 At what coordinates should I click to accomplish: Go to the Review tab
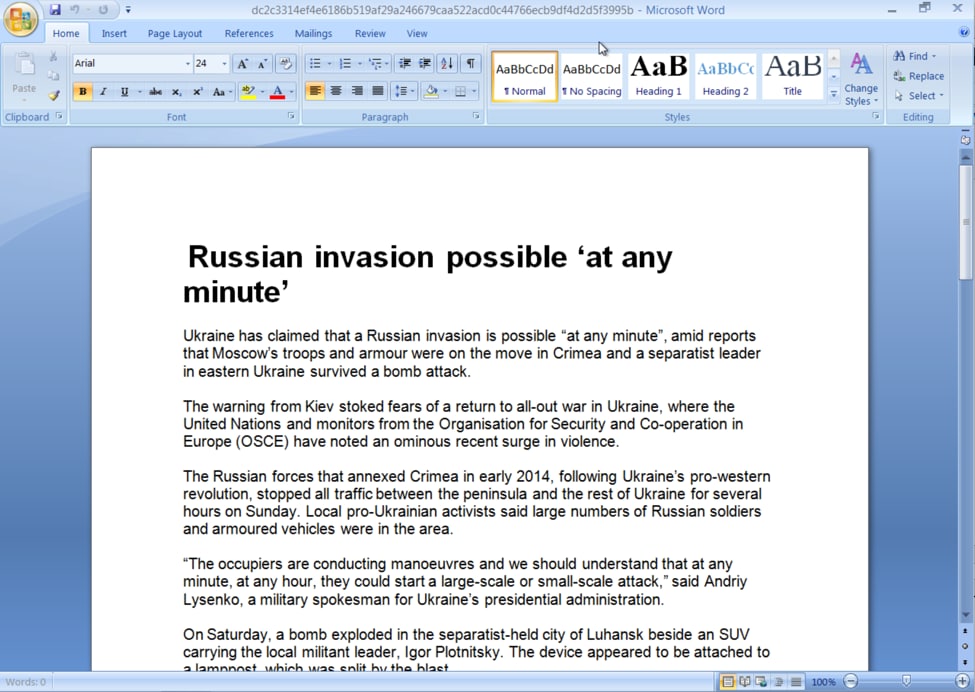pyautogui.click(x=370, y=34)
